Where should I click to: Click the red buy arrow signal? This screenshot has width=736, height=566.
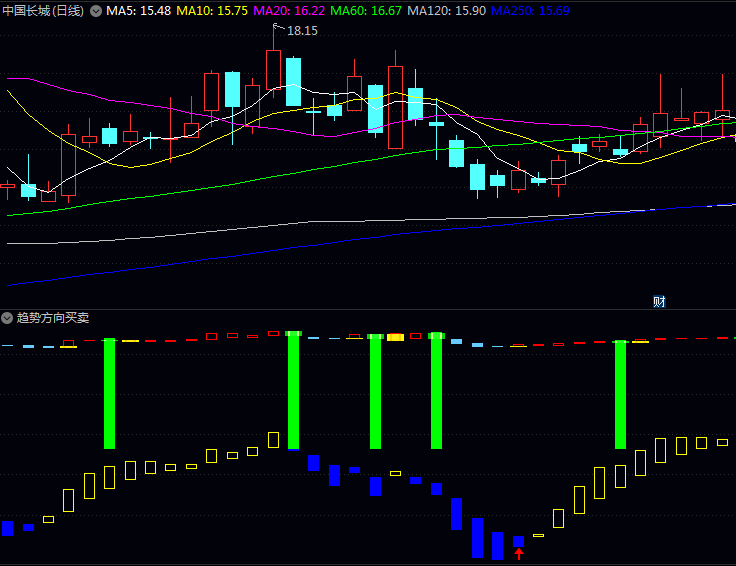[518, 554]
